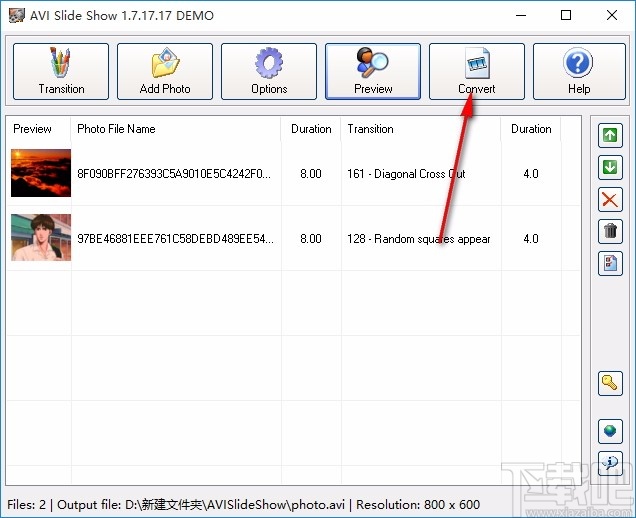Viewport: 636px width, 518px height.
Task: Click Resolution: 800 x 600 in status bar
Action: point(418,505)
